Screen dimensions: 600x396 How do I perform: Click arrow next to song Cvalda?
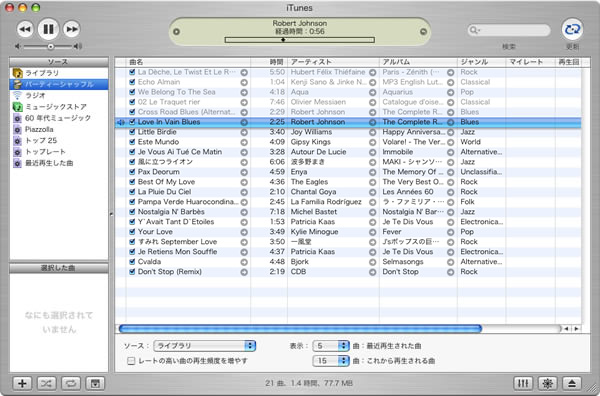coord(244,262)
